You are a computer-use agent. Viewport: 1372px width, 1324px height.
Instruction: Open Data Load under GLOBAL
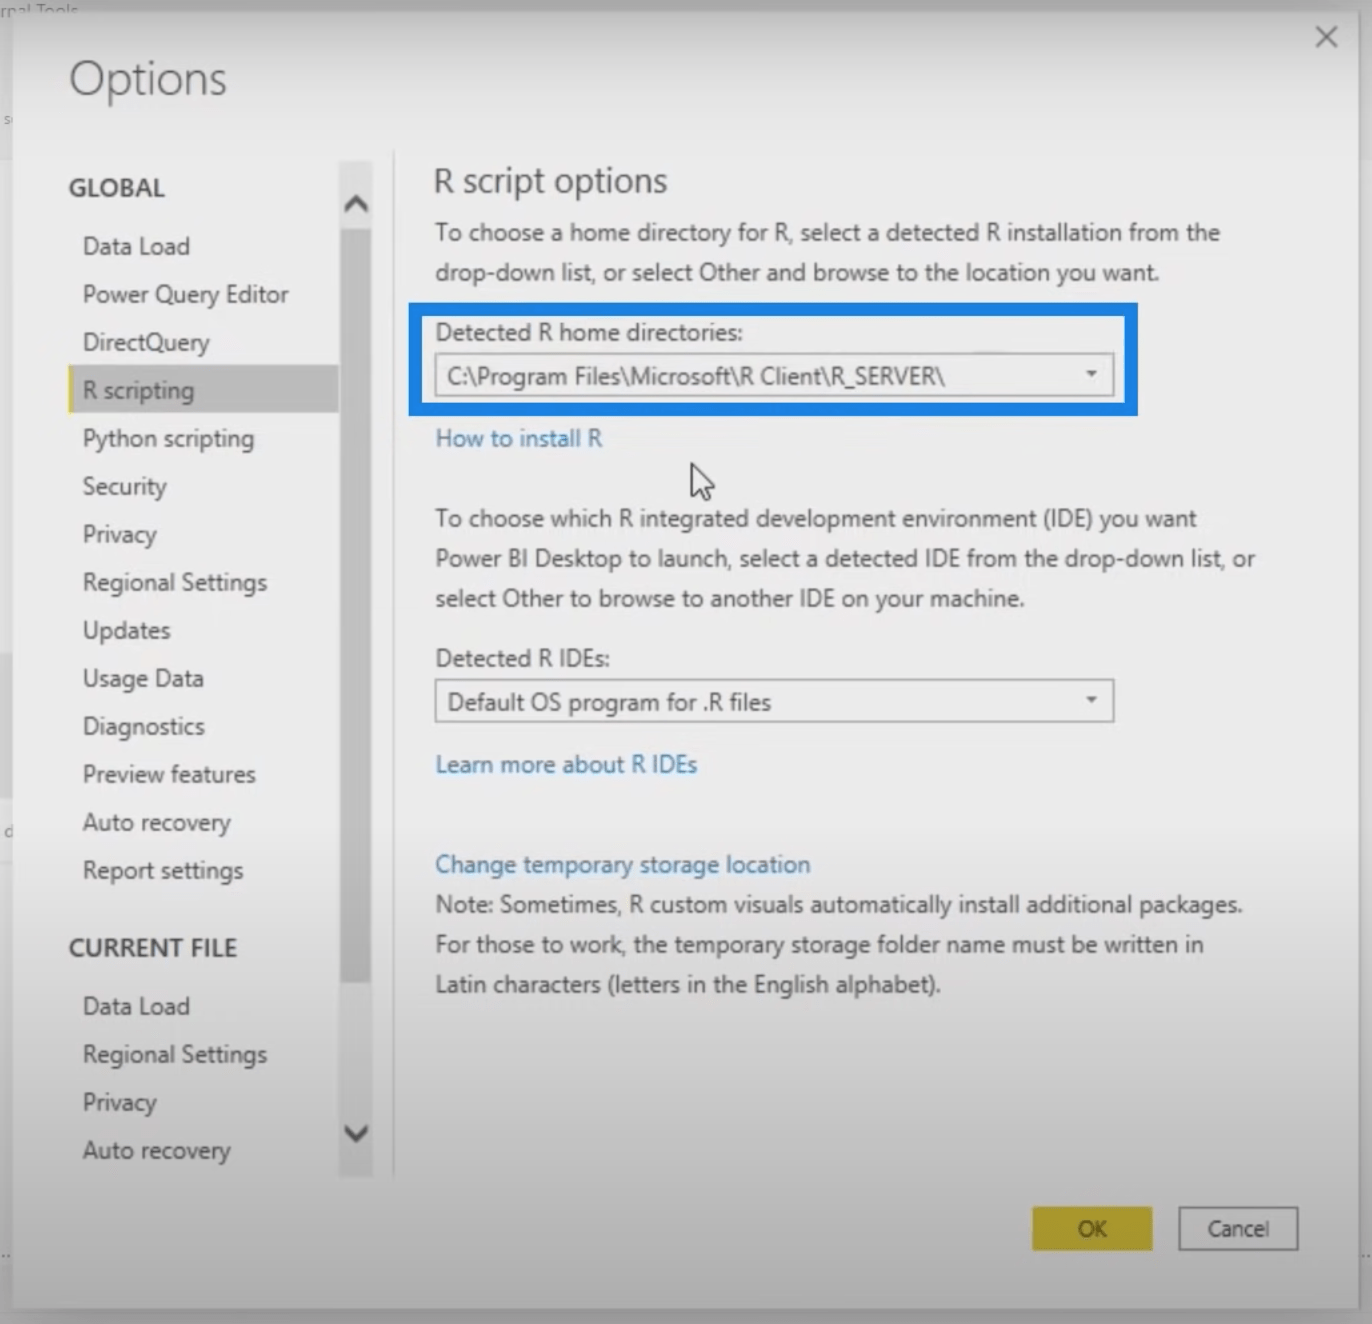pos(136,246)
